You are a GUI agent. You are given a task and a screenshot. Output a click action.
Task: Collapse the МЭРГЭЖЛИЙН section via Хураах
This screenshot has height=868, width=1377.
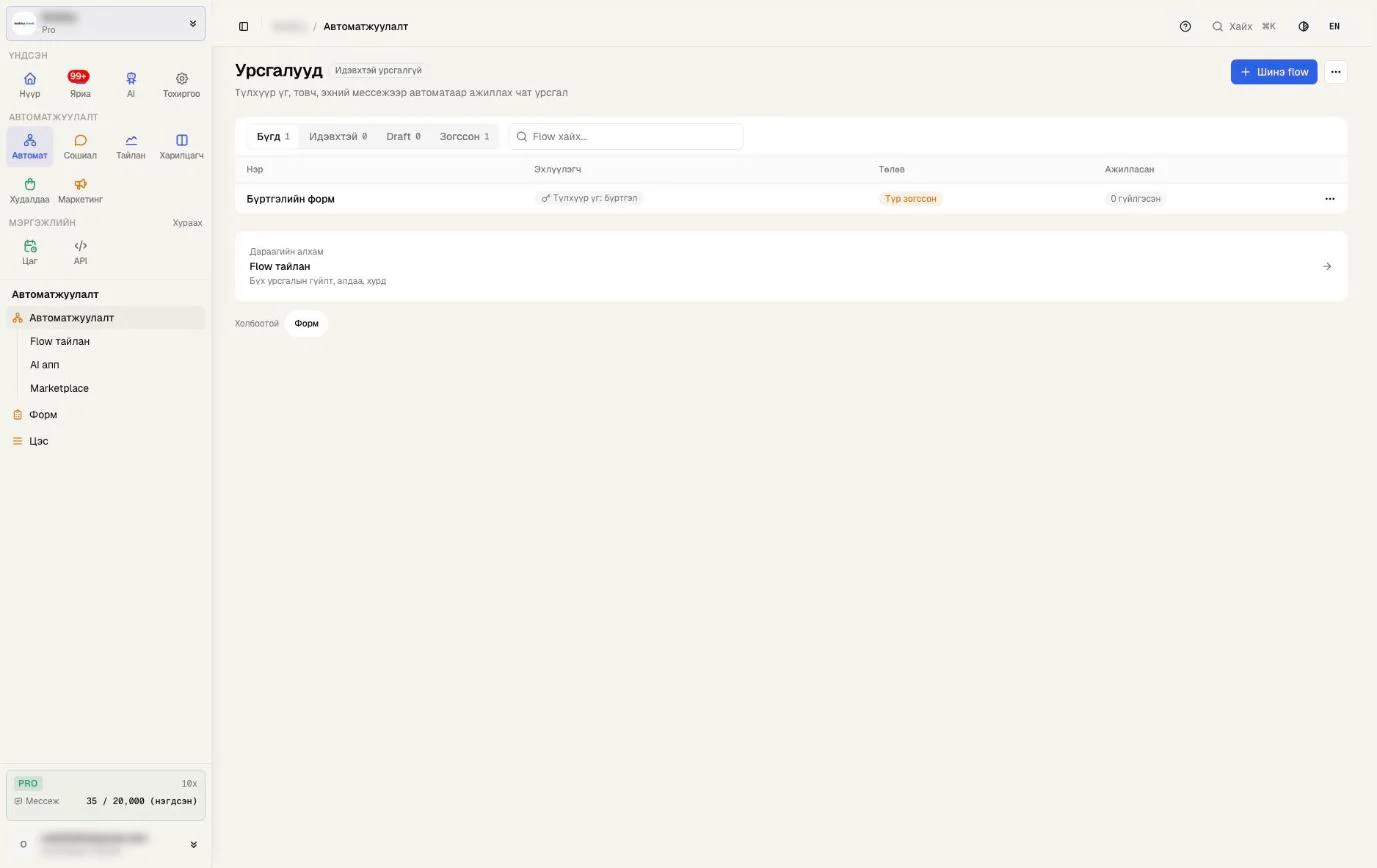pos(187,223)
